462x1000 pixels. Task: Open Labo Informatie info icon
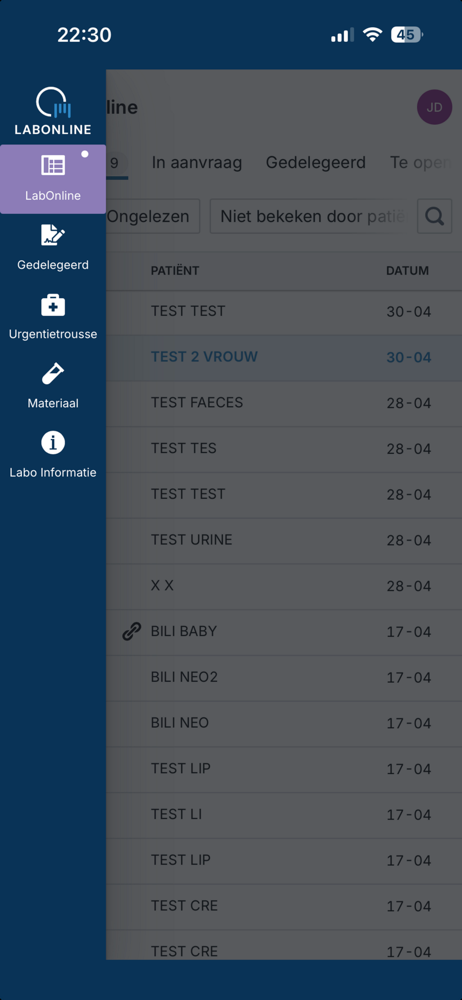[x=53, y=443]
